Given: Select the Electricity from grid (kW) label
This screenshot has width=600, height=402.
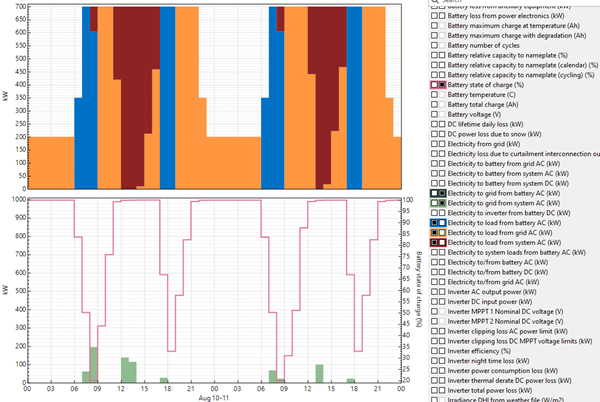Looking at the screenshot, I should point(490,143).
